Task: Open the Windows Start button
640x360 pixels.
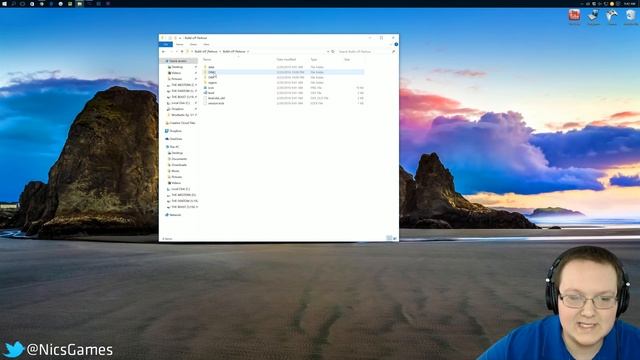Action: 4,4
